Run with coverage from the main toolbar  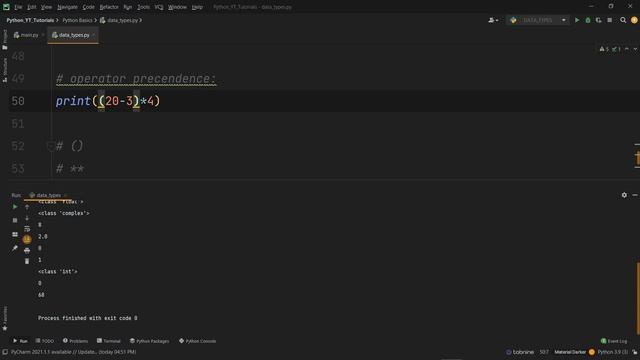coord(598,20)
